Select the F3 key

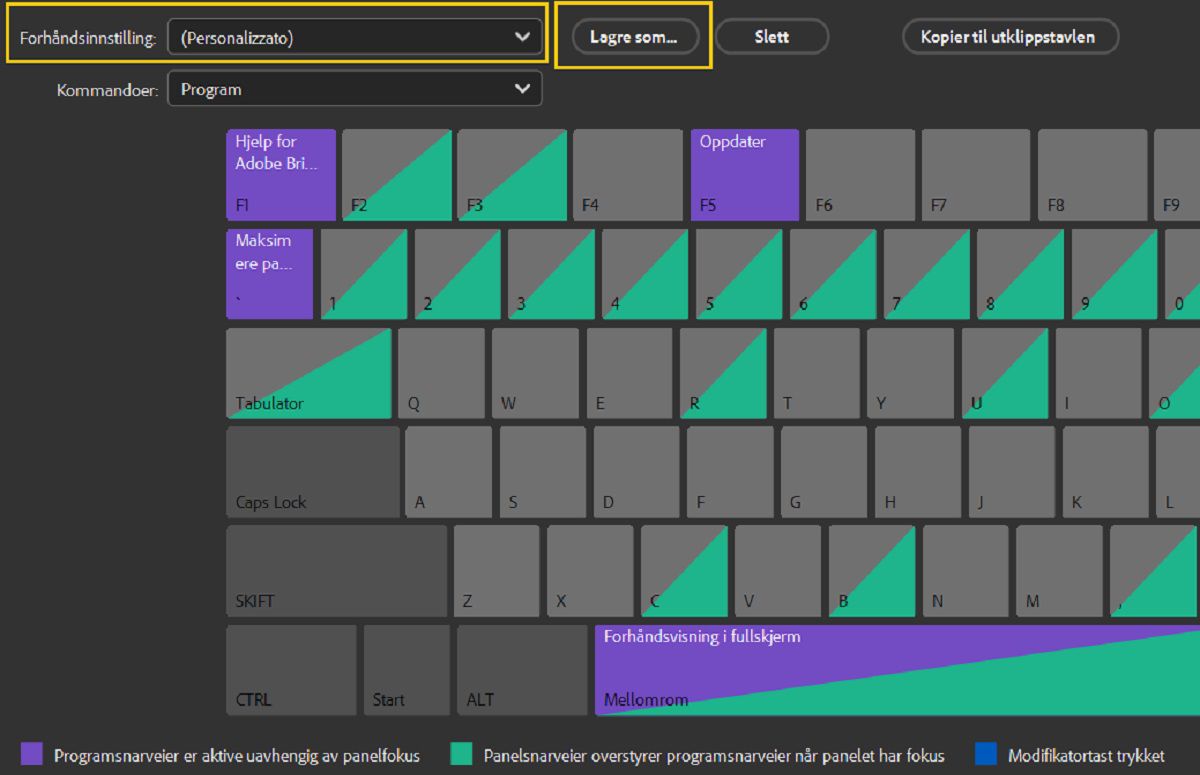coord(513,174)
